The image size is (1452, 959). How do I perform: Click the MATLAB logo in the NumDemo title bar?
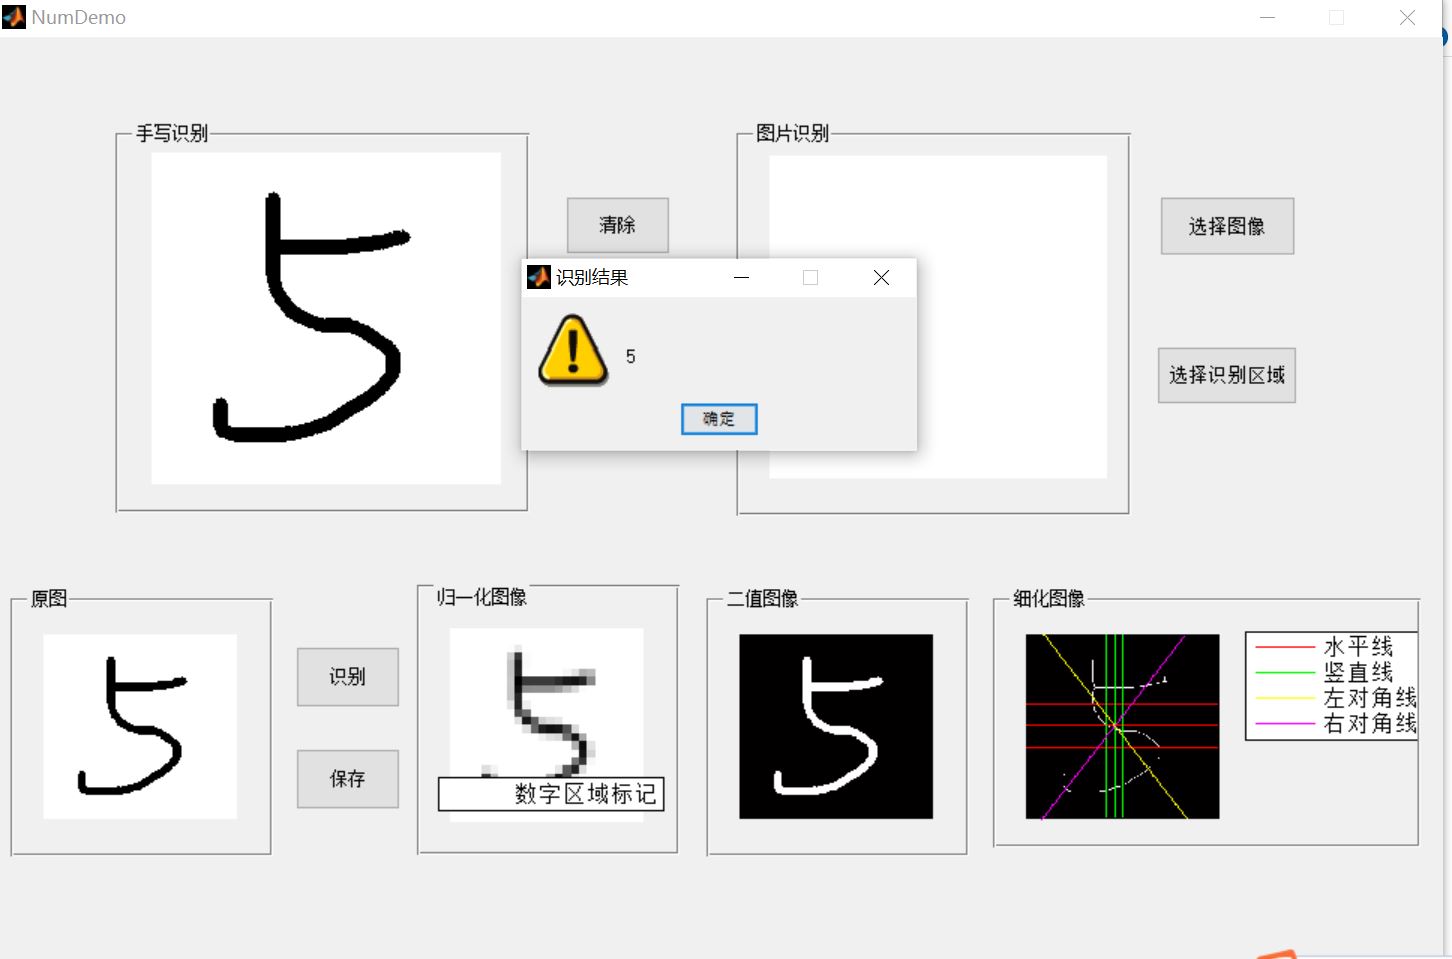14,16
